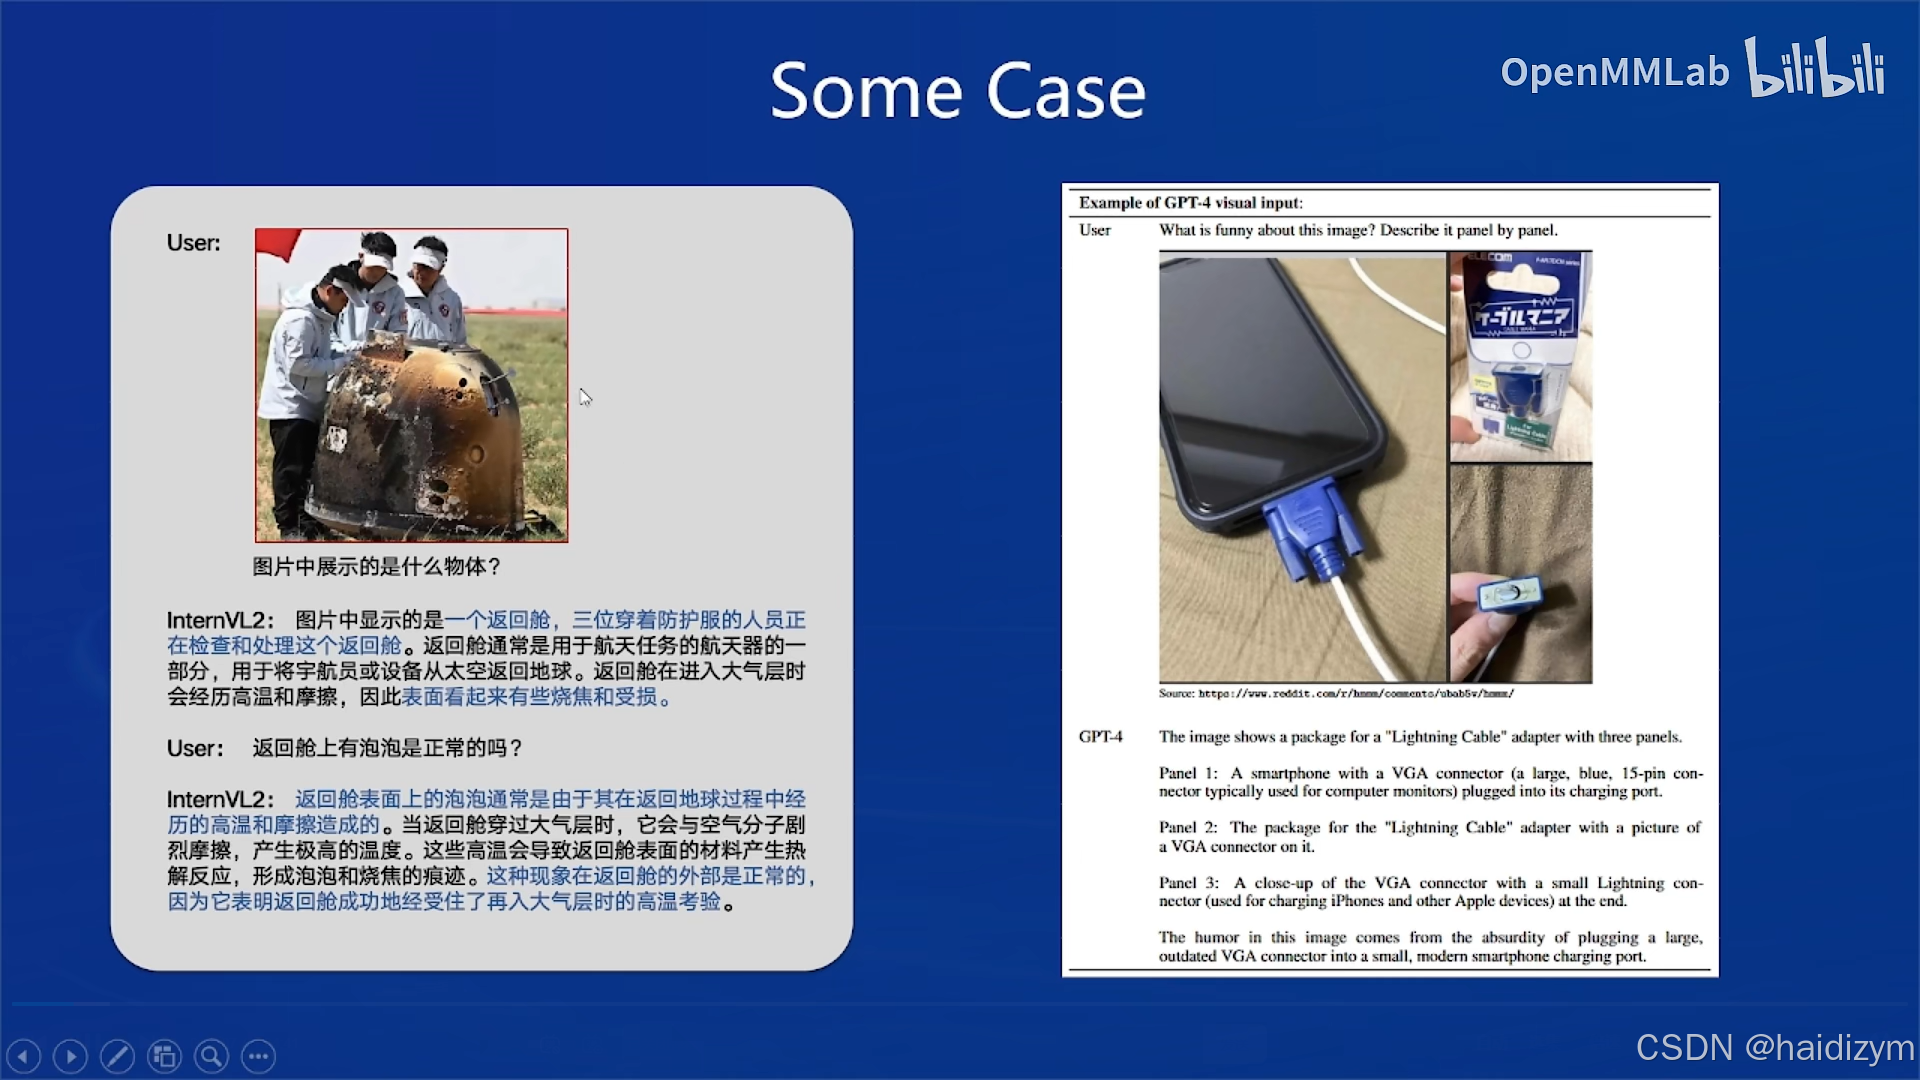The width and height of the screenshot is (1920, 1080).
Task: Click the '返回舱上有泡泡是正常的吗?' question
Action: pos(387,748)
